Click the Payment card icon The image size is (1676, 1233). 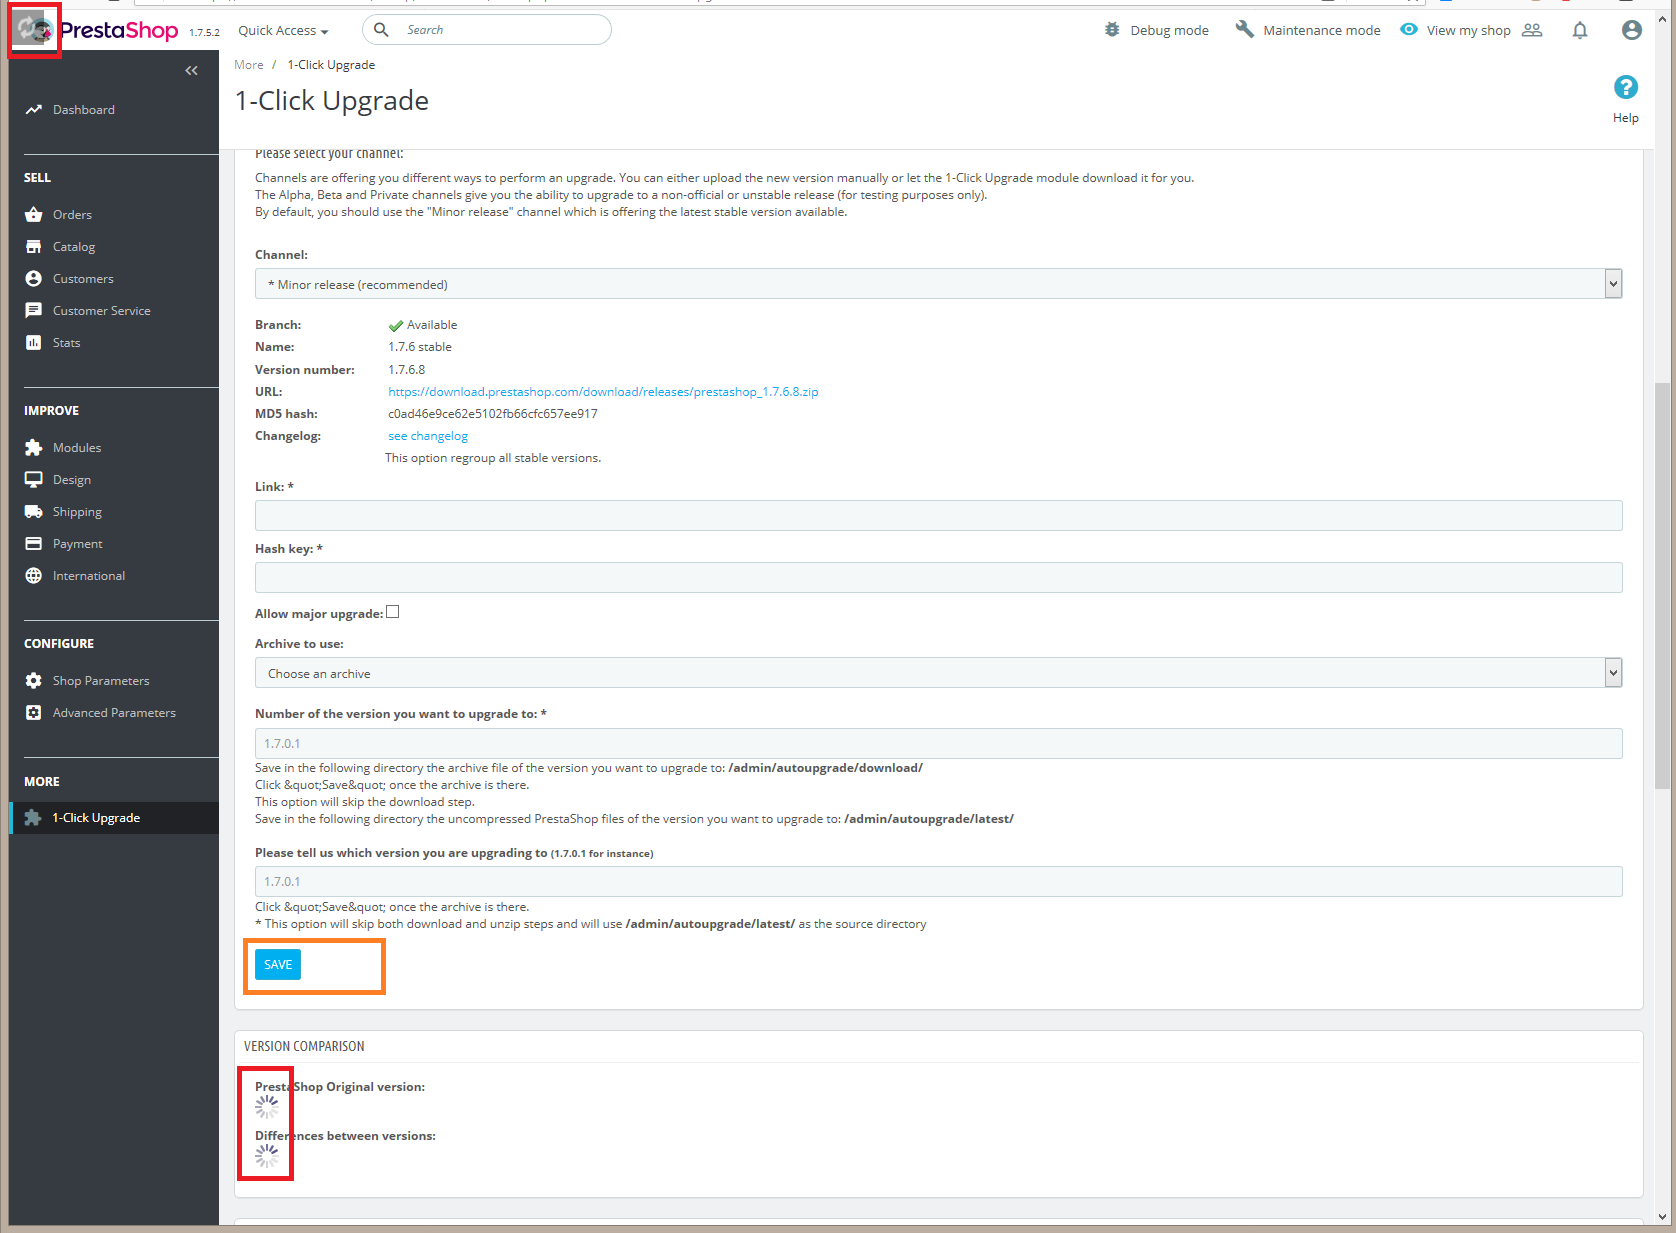pyautogui.click(x=34, y=544)
